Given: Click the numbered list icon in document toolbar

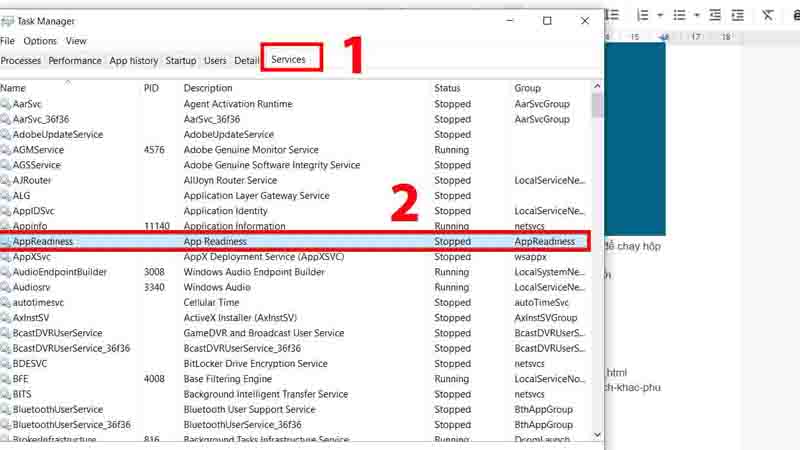Looking at the screenshot, I should click(x=643, y=15).
